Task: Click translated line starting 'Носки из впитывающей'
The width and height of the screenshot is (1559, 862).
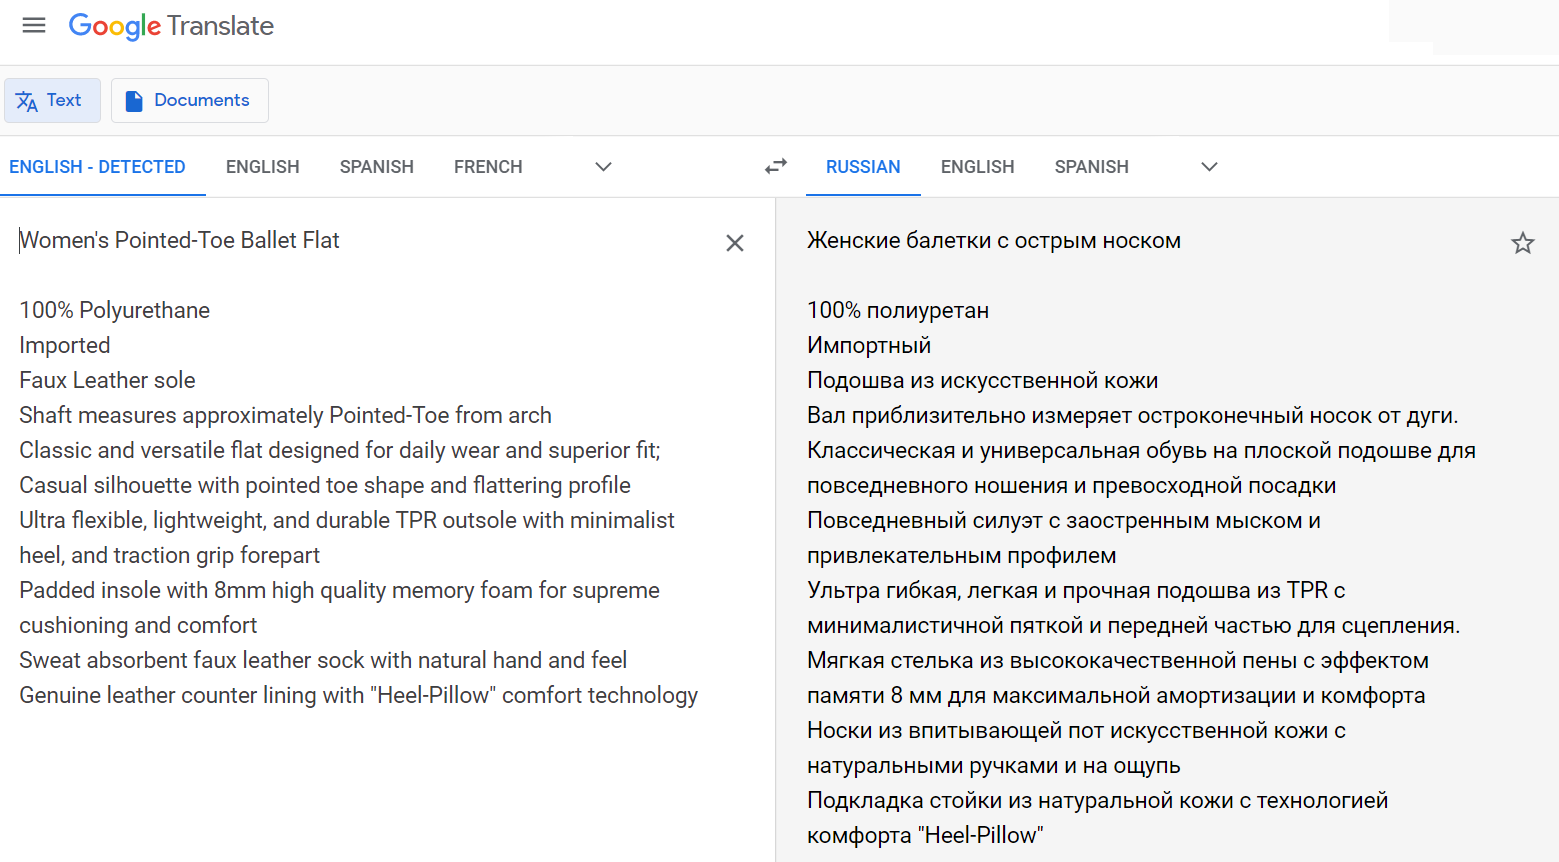Action: [x=1077, y=748]
